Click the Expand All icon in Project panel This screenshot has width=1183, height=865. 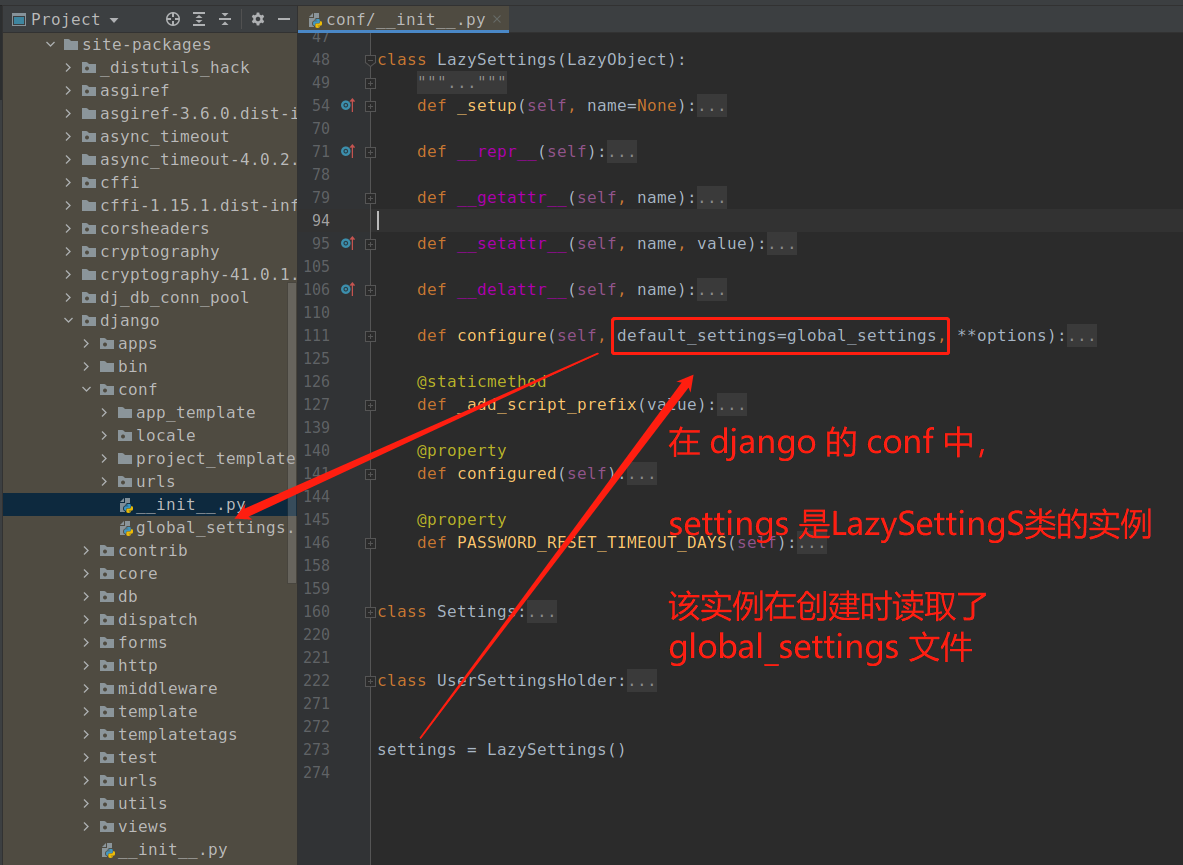pyautogui.click(x=199, y=19)
